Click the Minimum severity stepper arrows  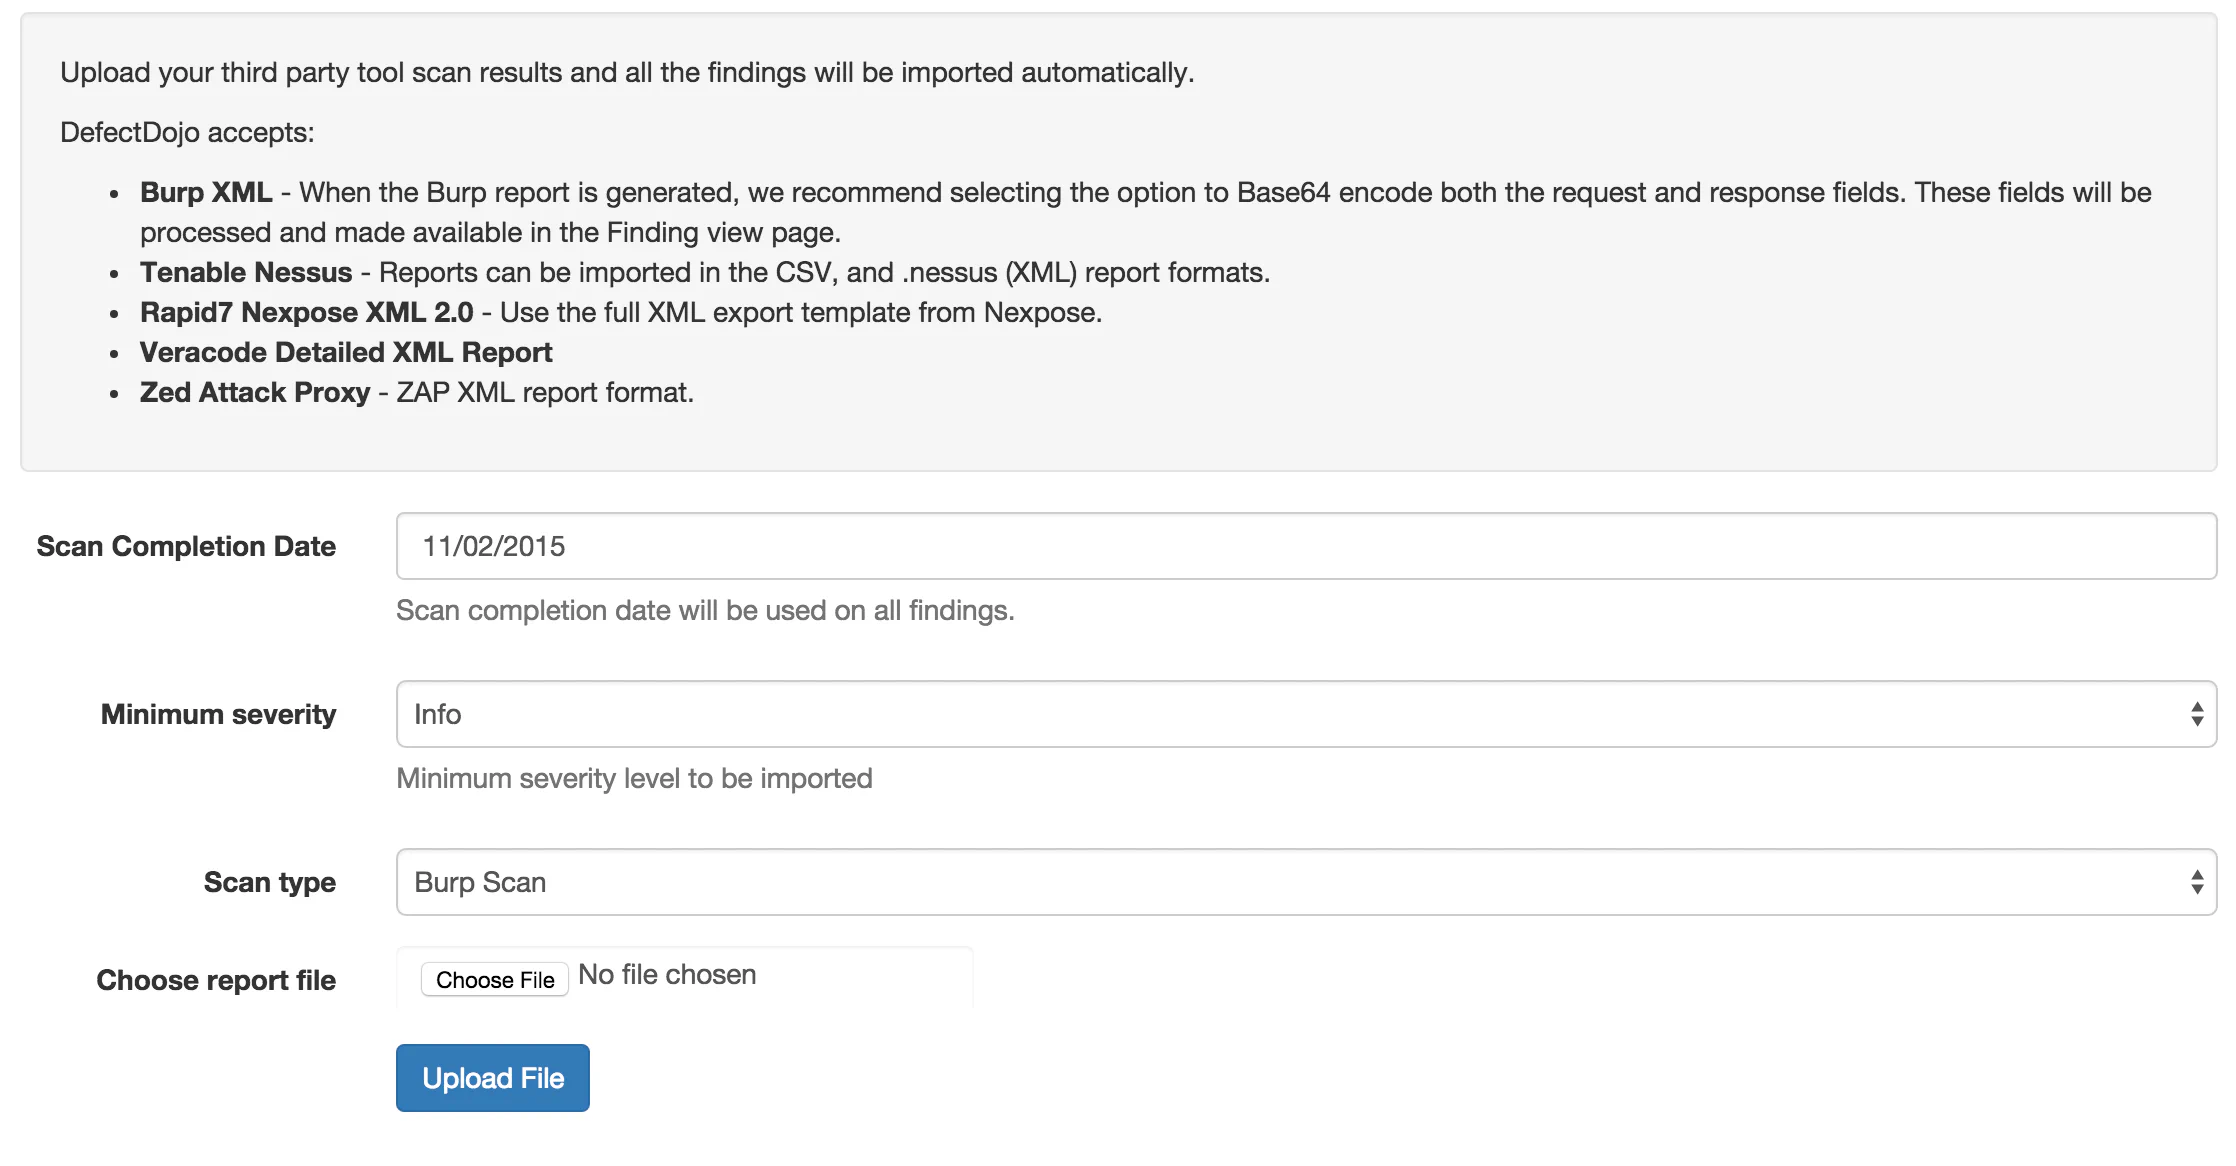[x=2196, y=713]
